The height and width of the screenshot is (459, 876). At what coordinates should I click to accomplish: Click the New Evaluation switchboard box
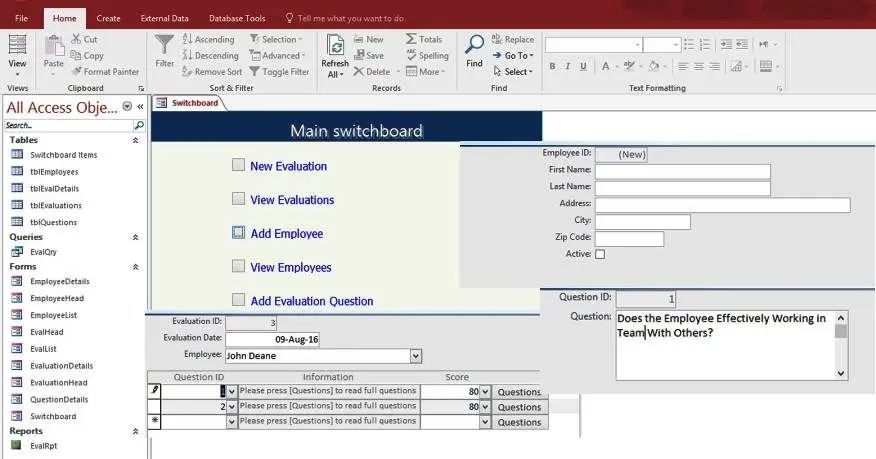tap(239, 165)
